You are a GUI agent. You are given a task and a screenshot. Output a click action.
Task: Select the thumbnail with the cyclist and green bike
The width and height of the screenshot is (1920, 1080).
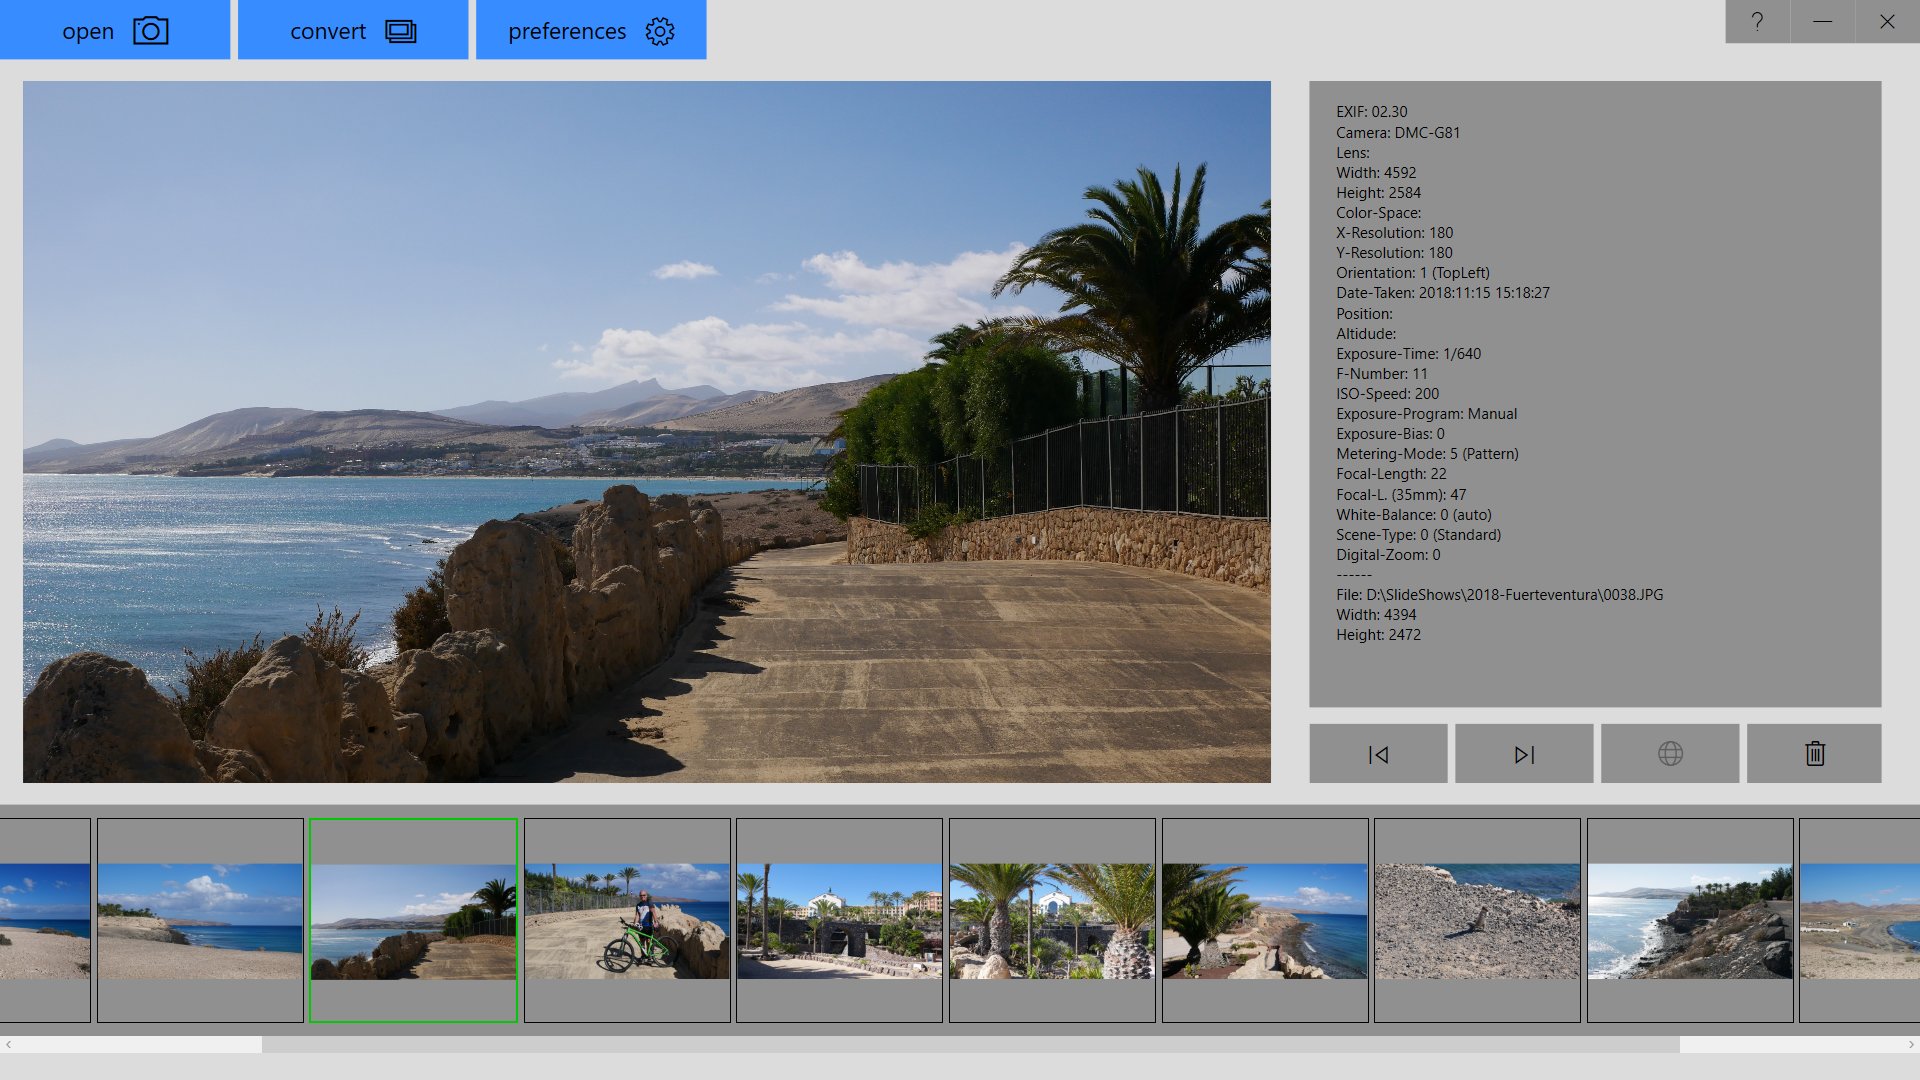click(x=627, y=920)
